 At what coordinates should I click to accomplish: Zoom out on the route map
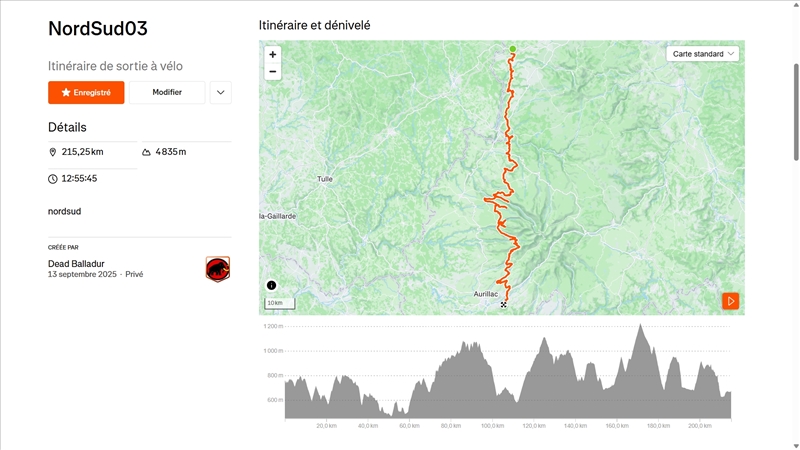273,72
